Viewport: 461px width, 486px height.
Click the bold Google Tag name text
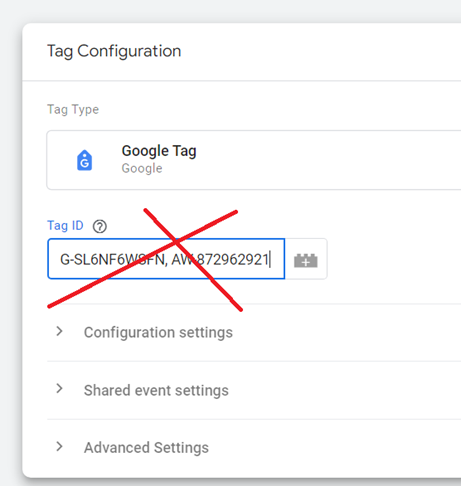pyautogui.click(x=159, y=151)
